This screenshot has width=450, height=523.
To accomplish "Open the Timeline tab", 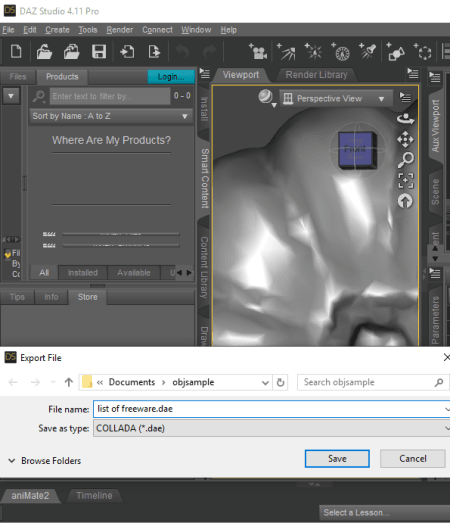I will [x=94, y=496].
